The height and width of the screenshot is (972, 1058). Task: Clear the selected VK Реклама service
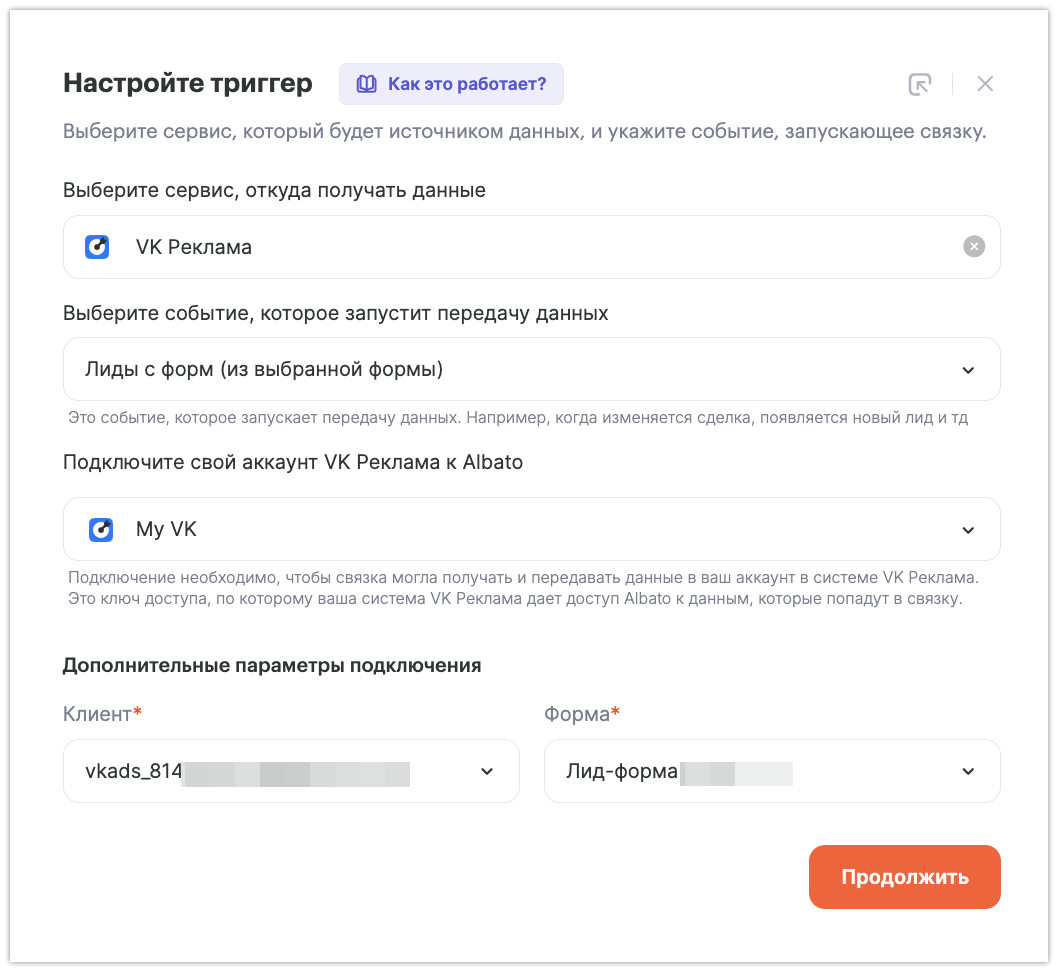pos(974,247)
